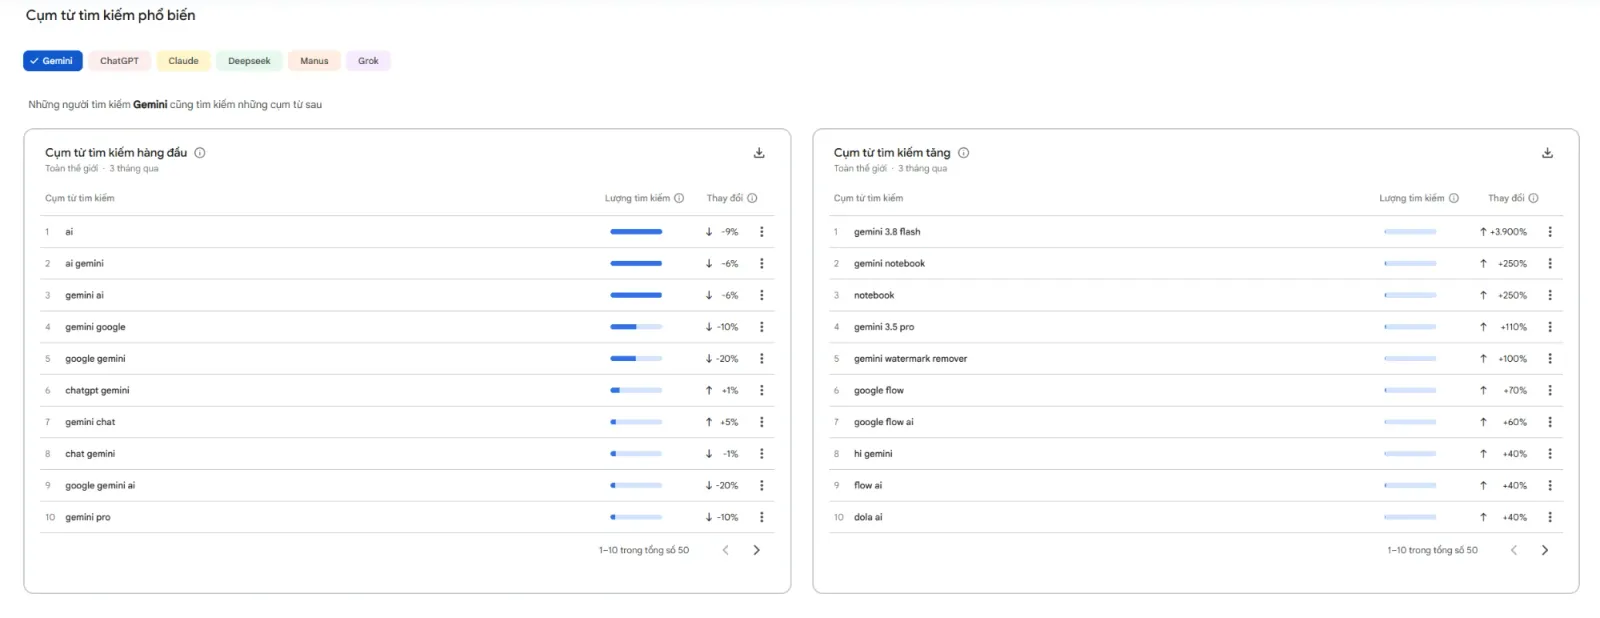1600x618 pixels.
Task: Click the 'google flow ai' search term
Action: (884, 422)
